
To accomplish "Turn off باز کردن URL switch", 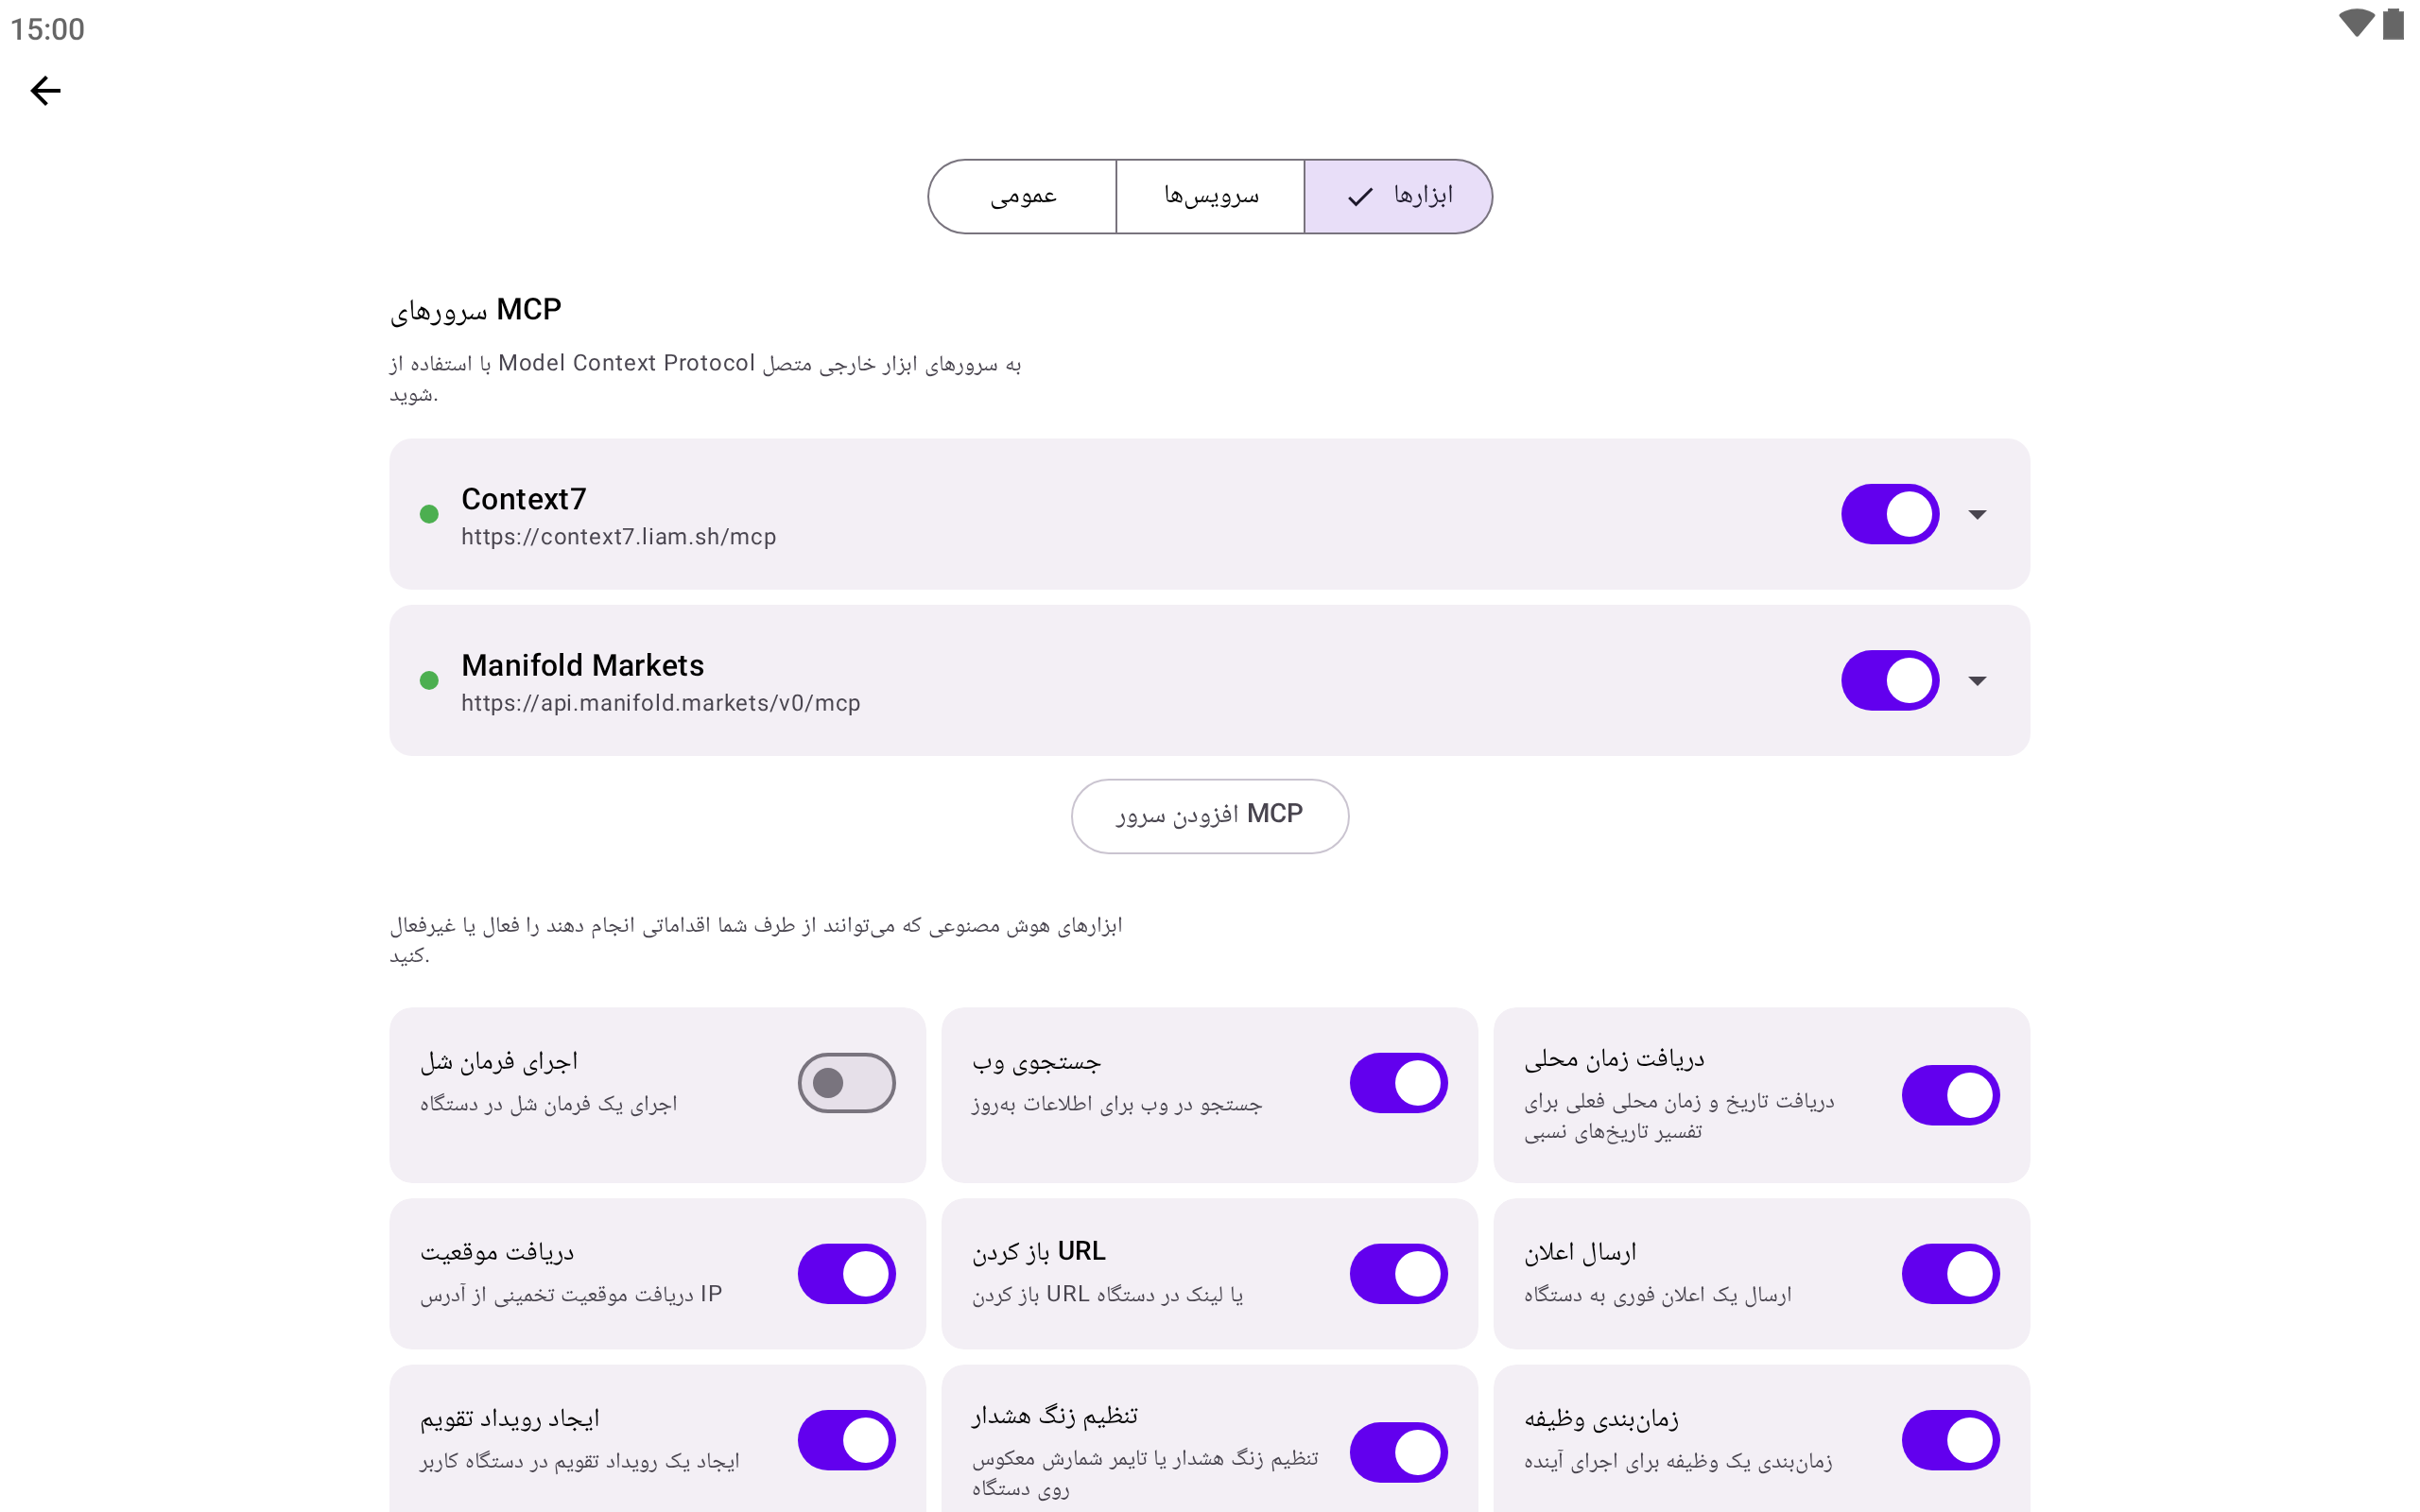I will point(1398,1273).
